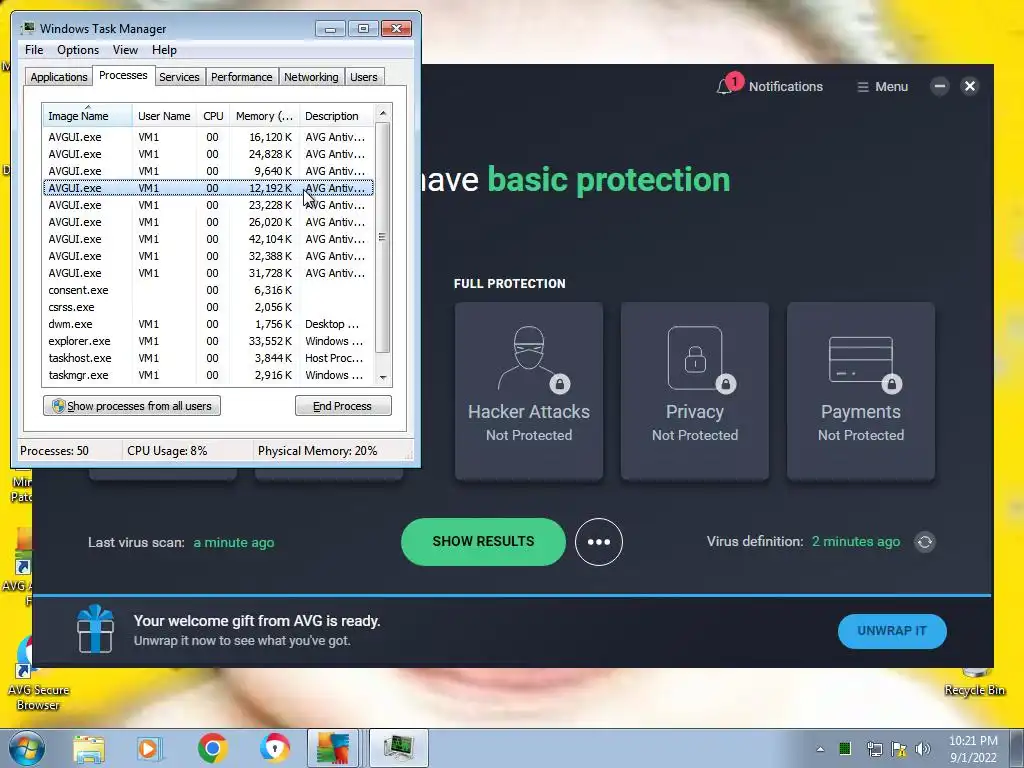The width and height of the screenshot is (1024, 768).
Task: Sort processes by CPU column header
Action: (213, 116)
